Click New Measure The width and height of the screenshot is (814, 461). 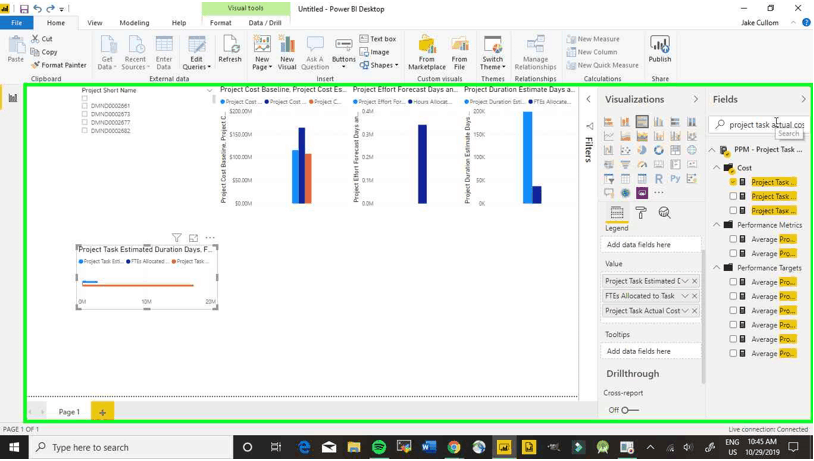pyautogui.click(x=593, y=39)
